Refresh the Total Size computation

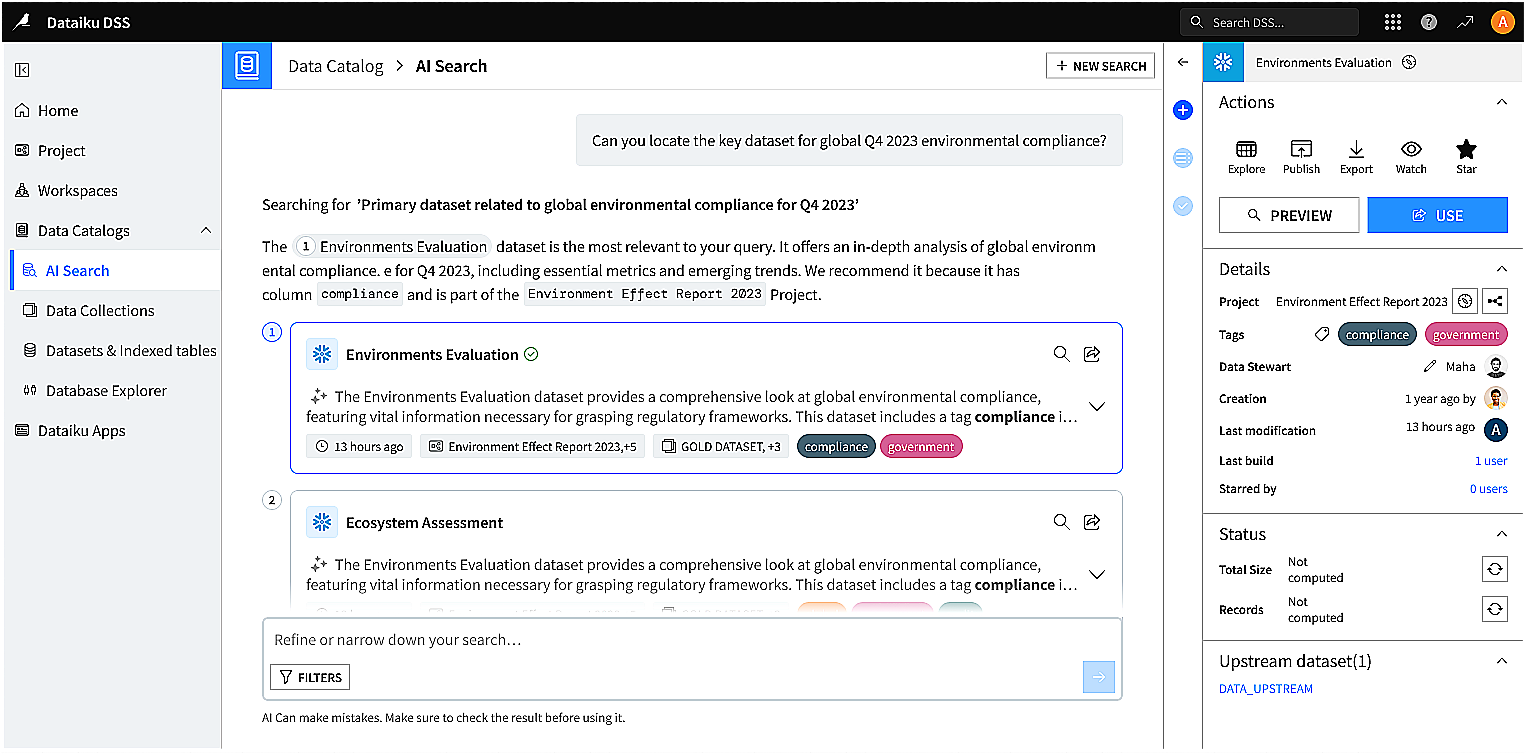1494,569
